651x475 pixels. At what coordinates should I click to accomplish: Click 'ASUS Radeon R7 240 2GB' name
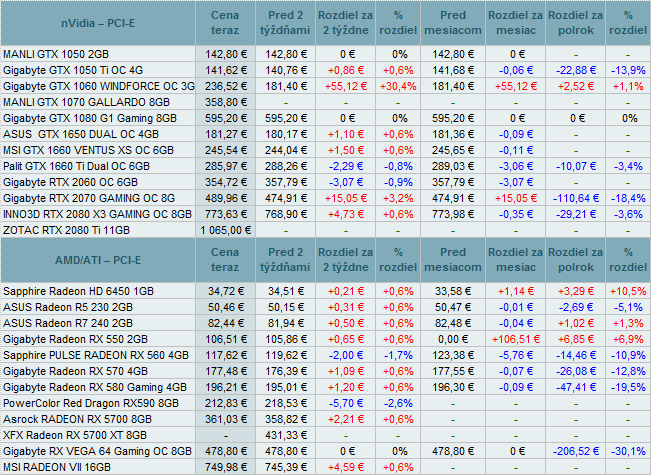coord(68,323)
